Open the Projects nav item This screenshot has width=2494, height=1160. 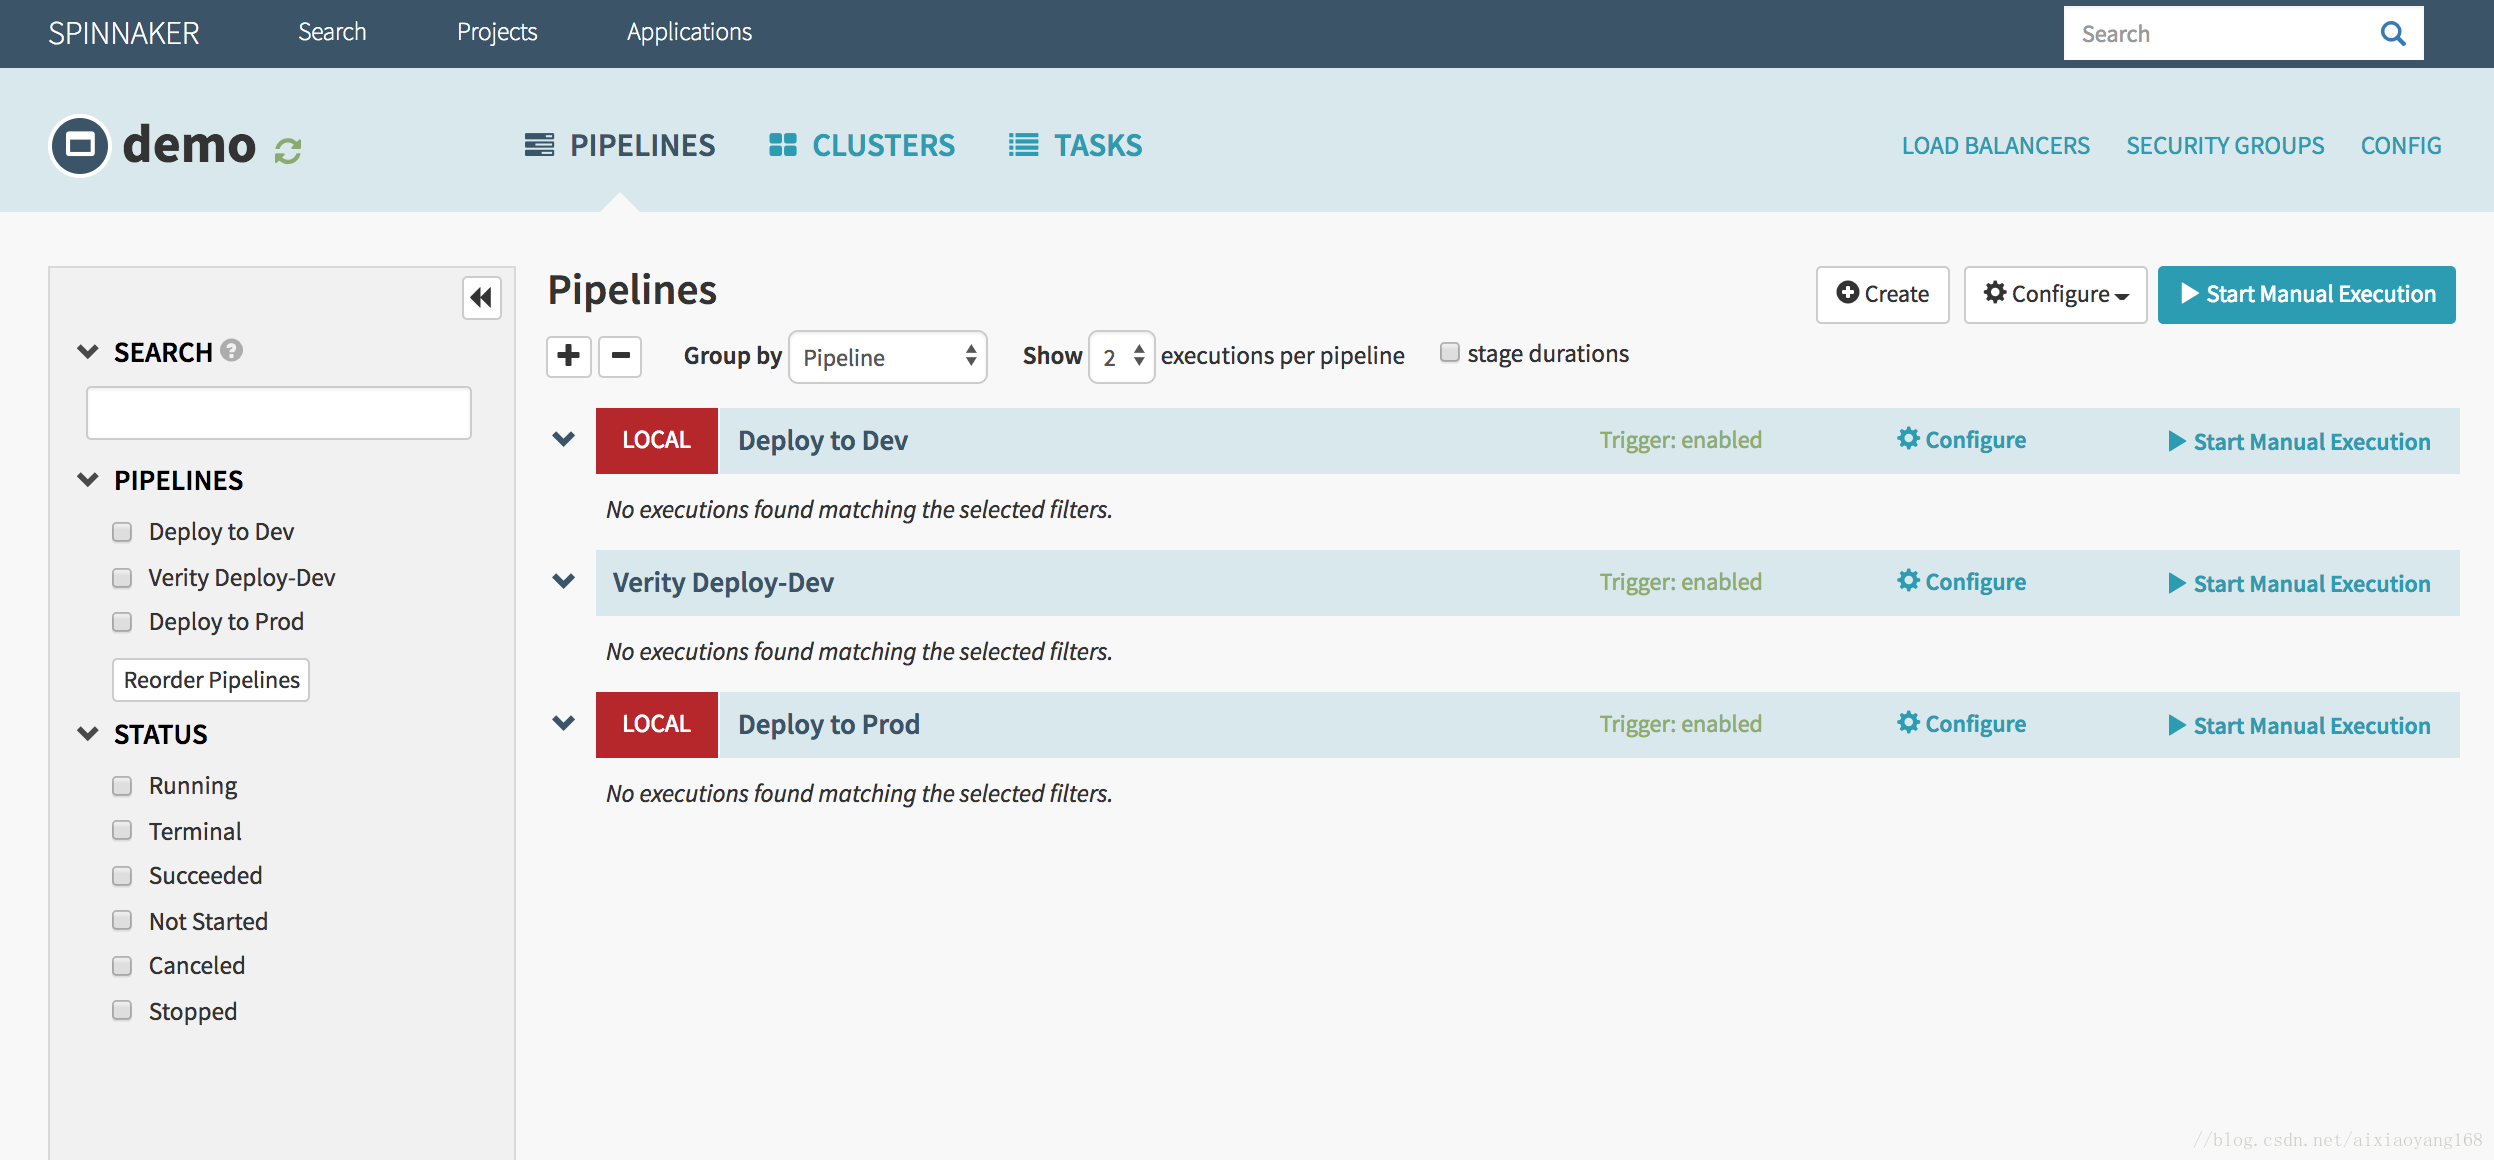tap(497, 32)
